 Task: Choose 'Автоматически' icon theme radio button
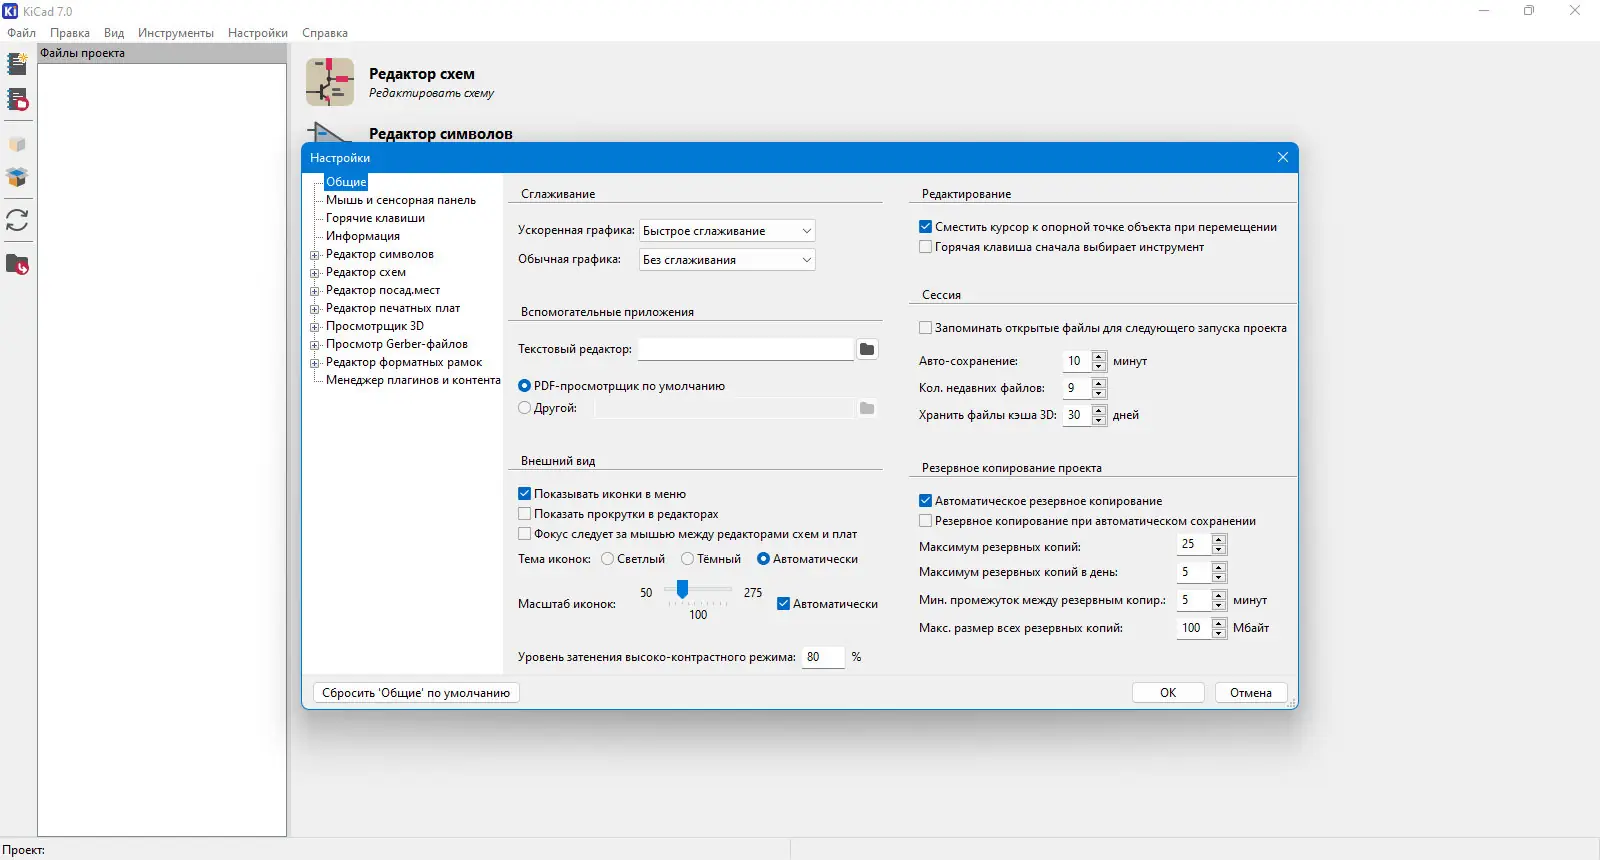pyautogui.click(x=763, y=559)
